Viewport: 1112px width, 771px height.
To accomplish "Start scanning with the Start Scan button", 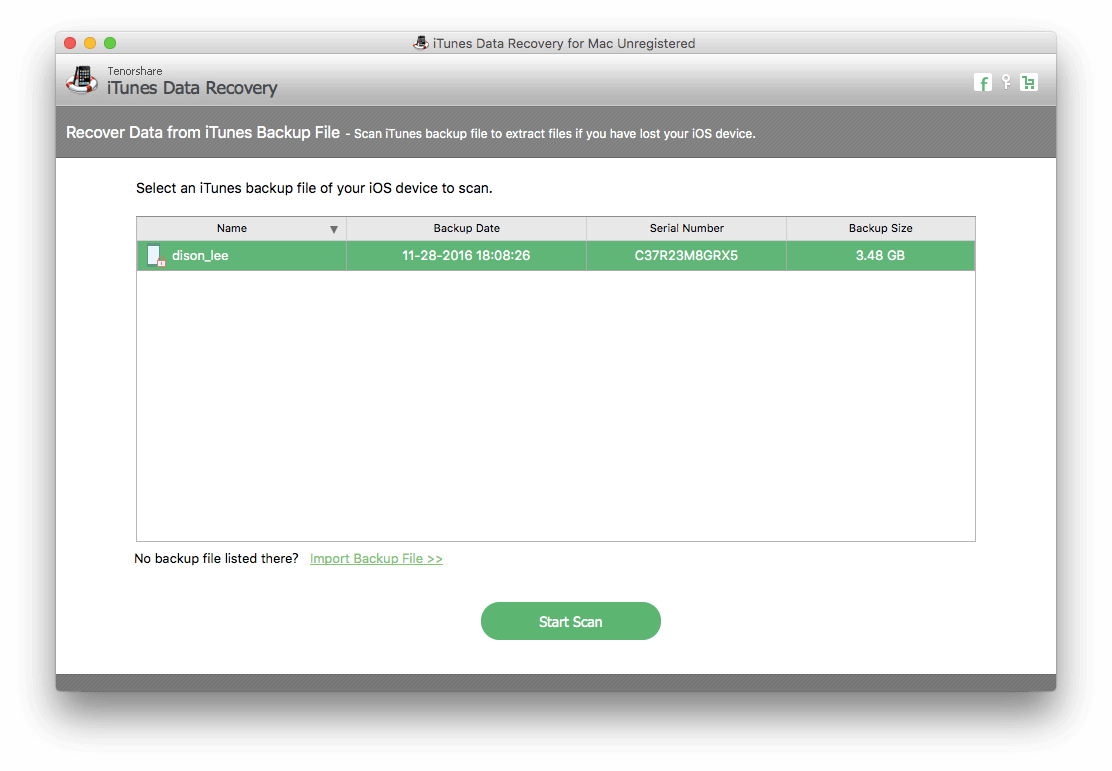I will [x=570, y=621].
